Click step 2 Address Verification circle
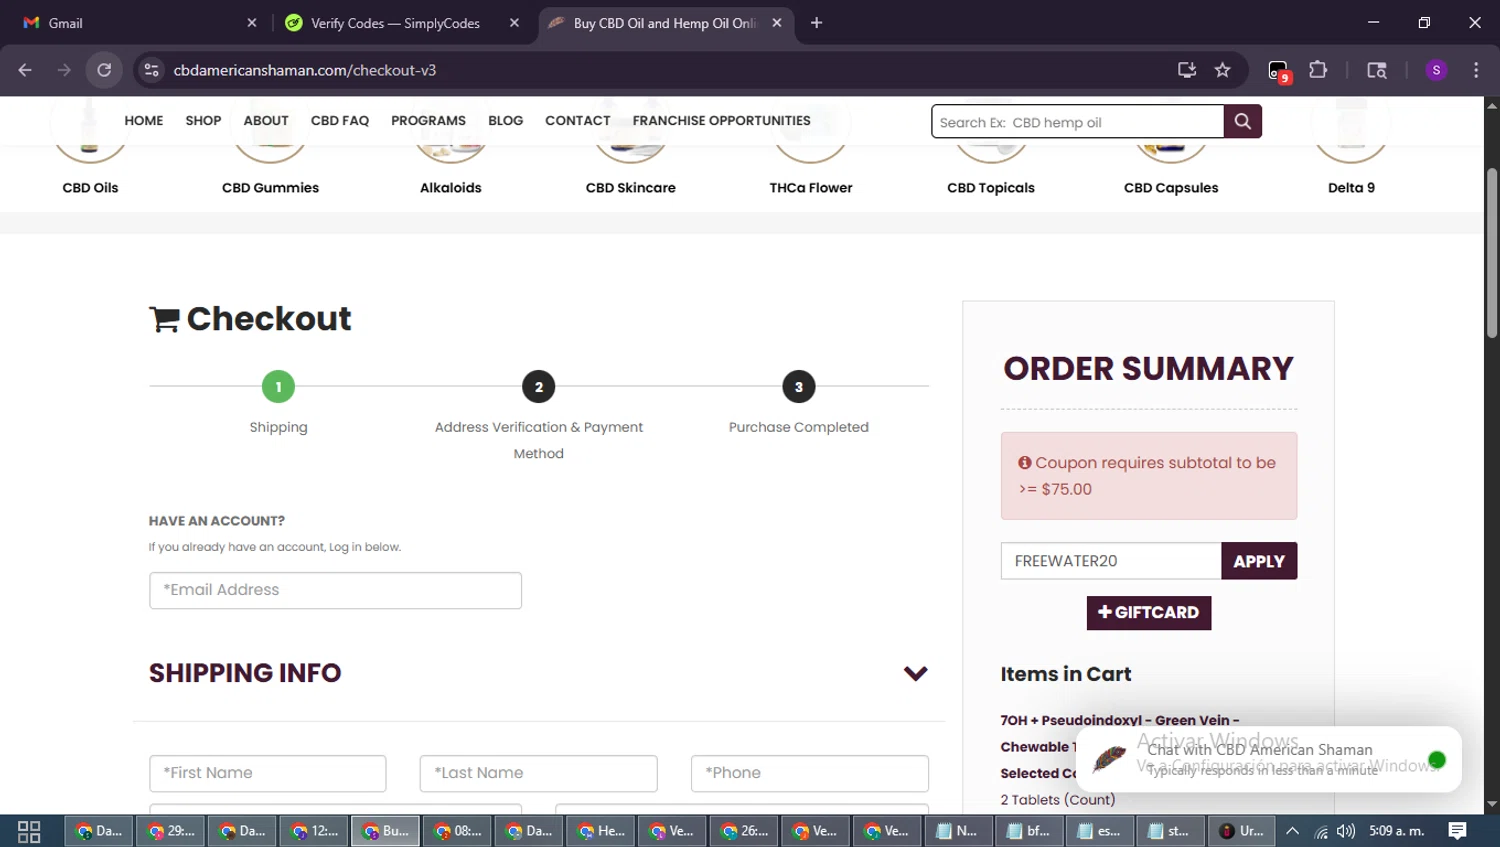 tap(539, 387)
